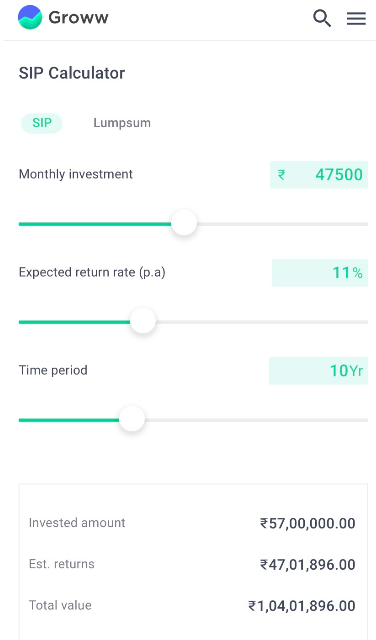376x640 pixels.
Task: Click the monthly investment amount field
Action: 319,175
